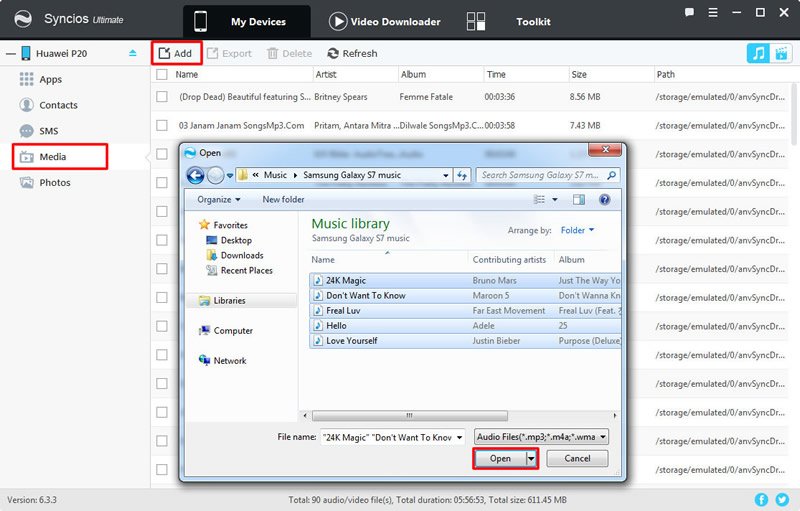Toggle the select-all checkbox in header
The width and height of the screenshot is (800, 511).
(x=162, y=74)
